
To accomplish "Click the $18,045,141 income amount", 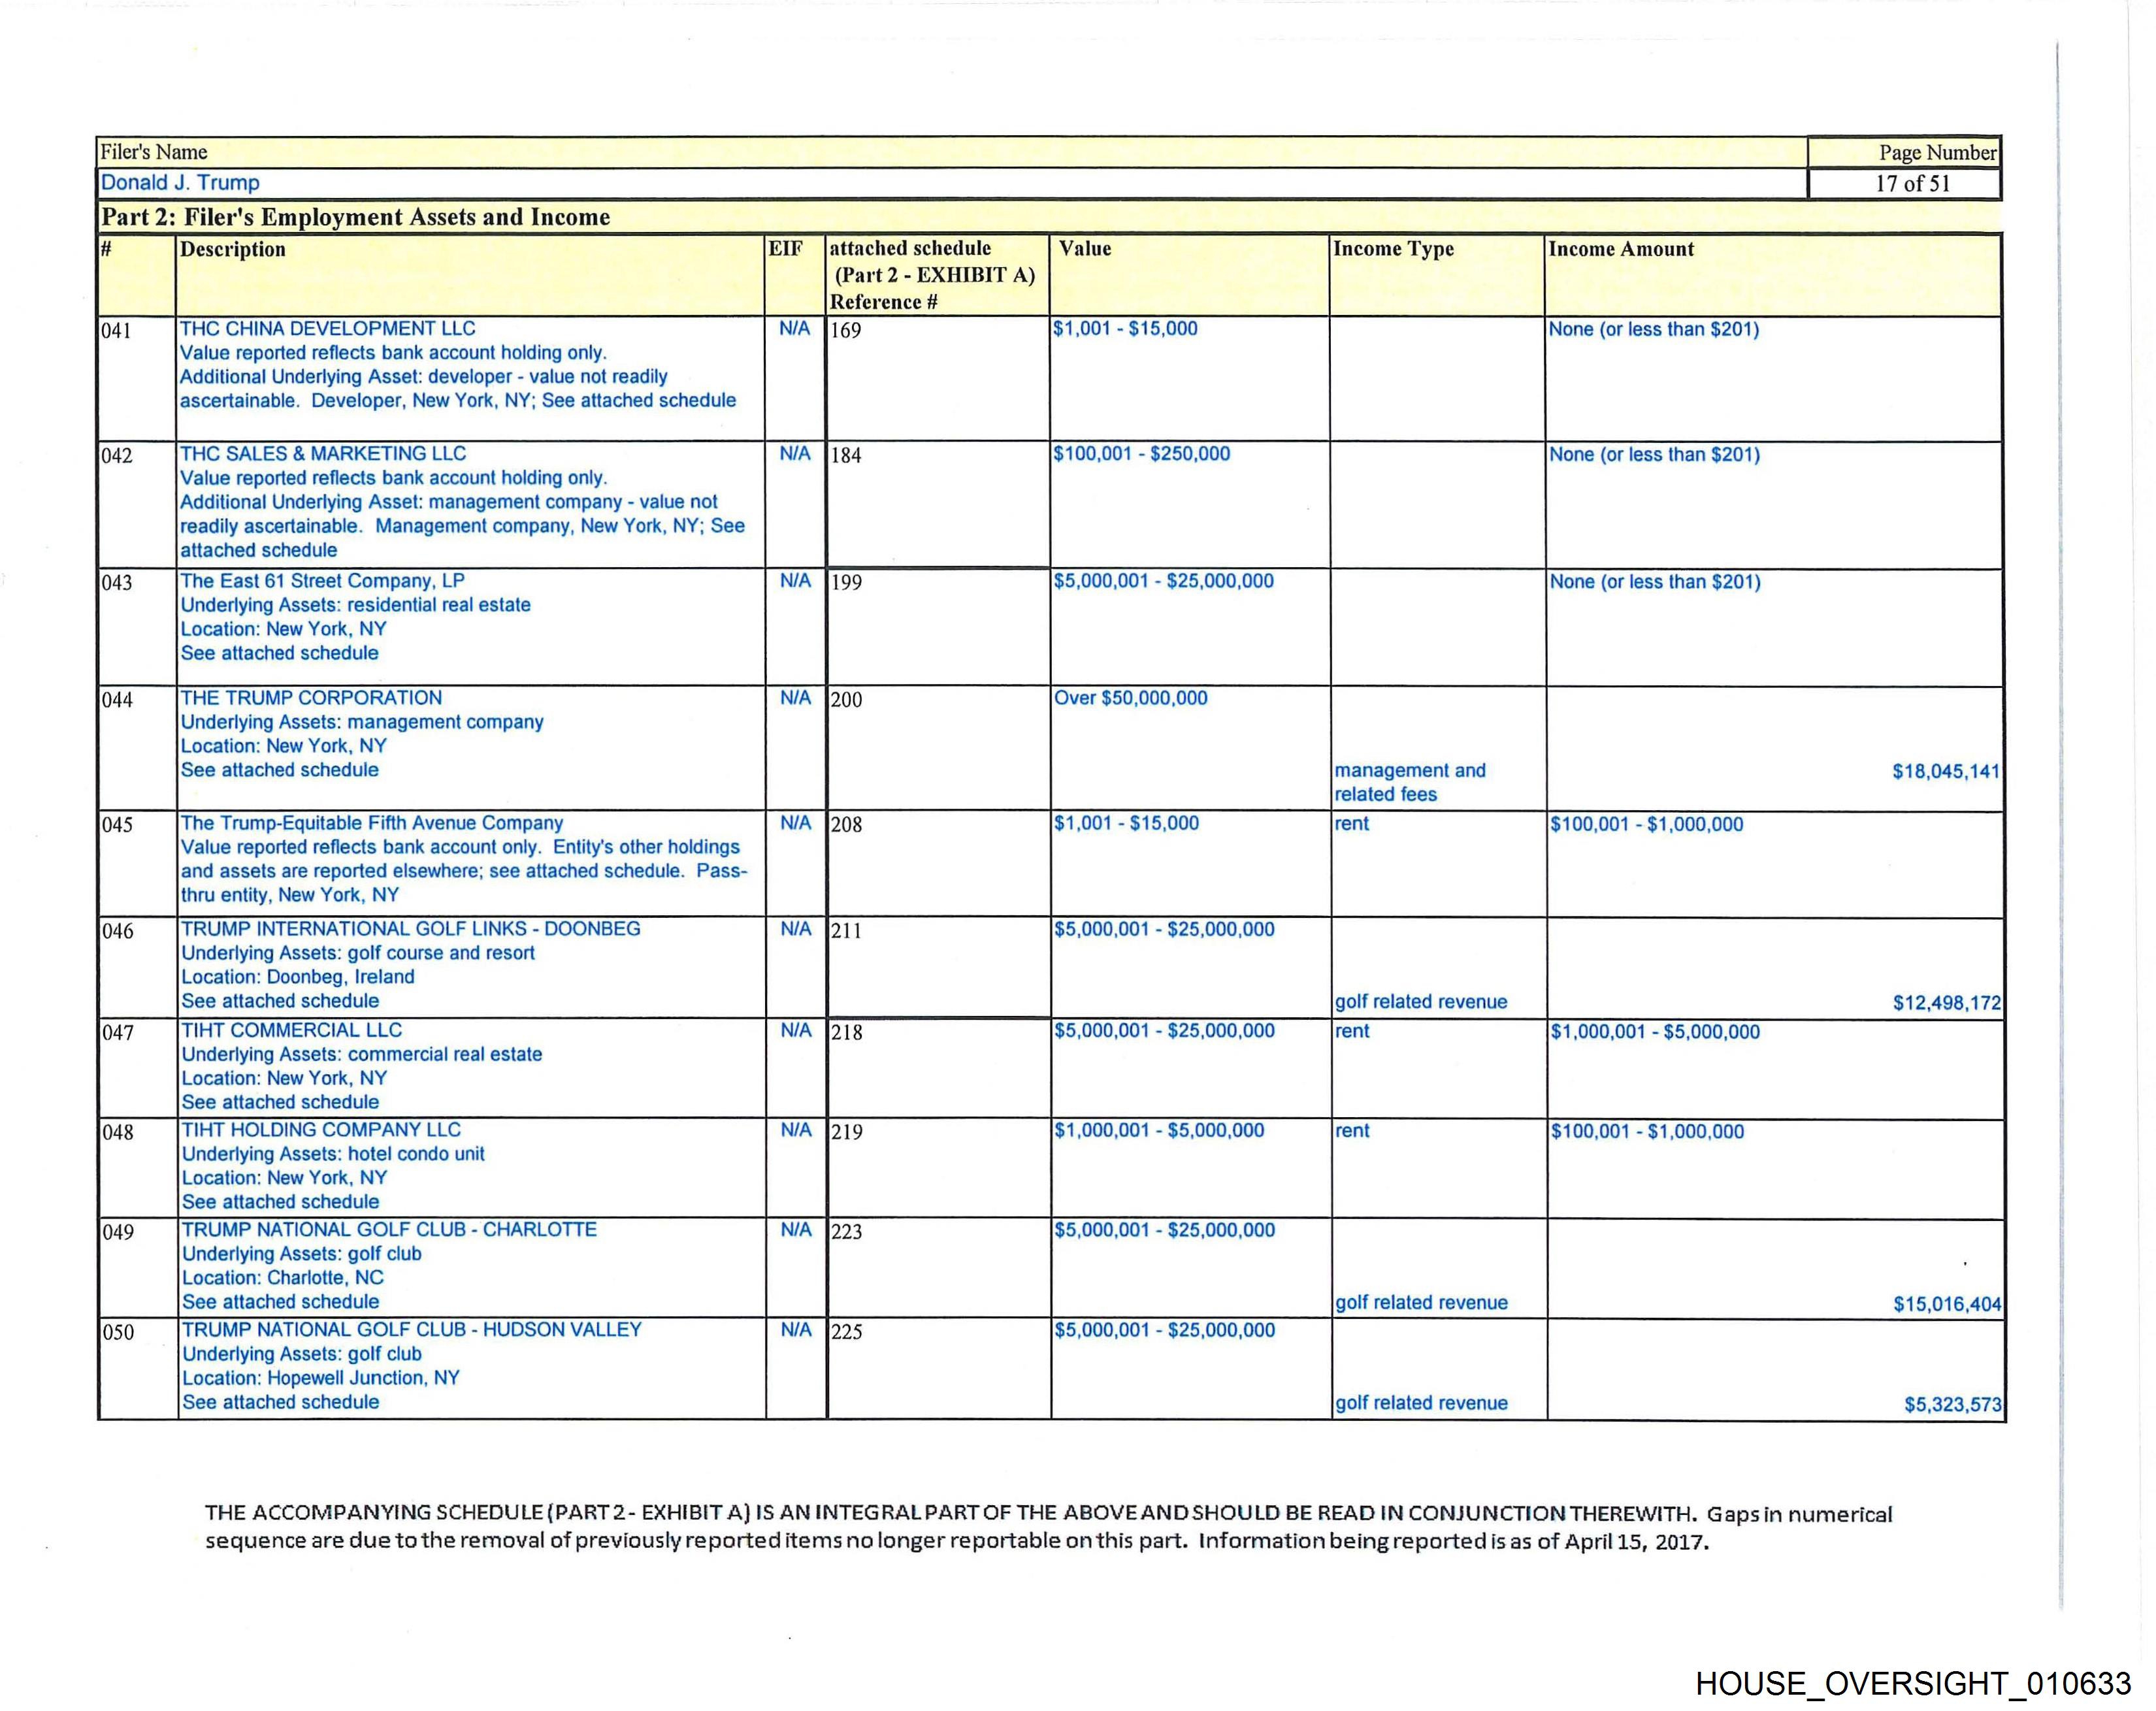I will tap(1945, 772).
